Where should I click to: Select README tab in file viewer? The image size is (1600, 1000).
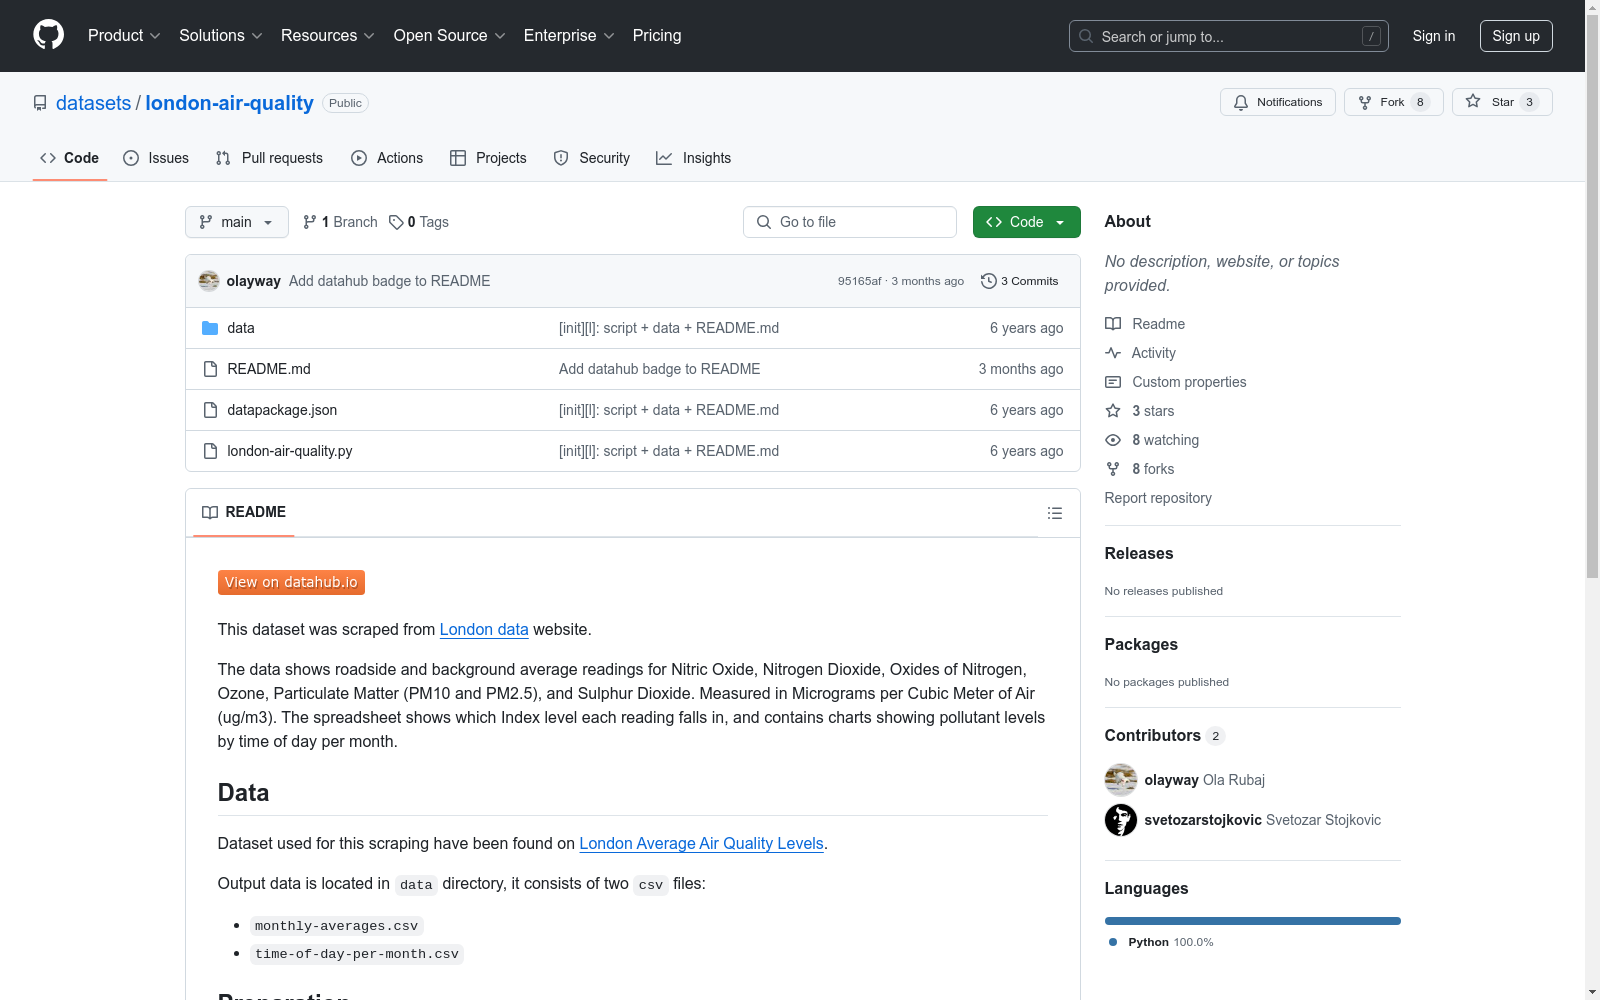(x=244, y=512)
